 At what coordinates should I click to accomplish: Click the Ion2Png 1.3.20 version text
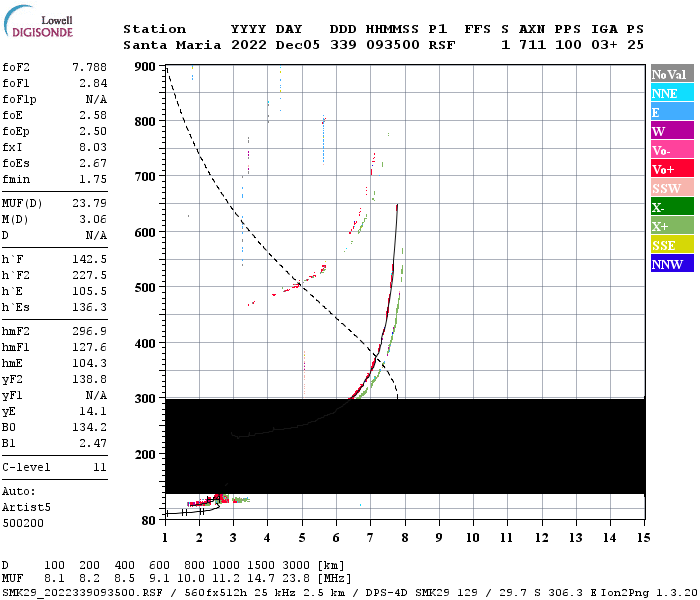pos(649,593)
